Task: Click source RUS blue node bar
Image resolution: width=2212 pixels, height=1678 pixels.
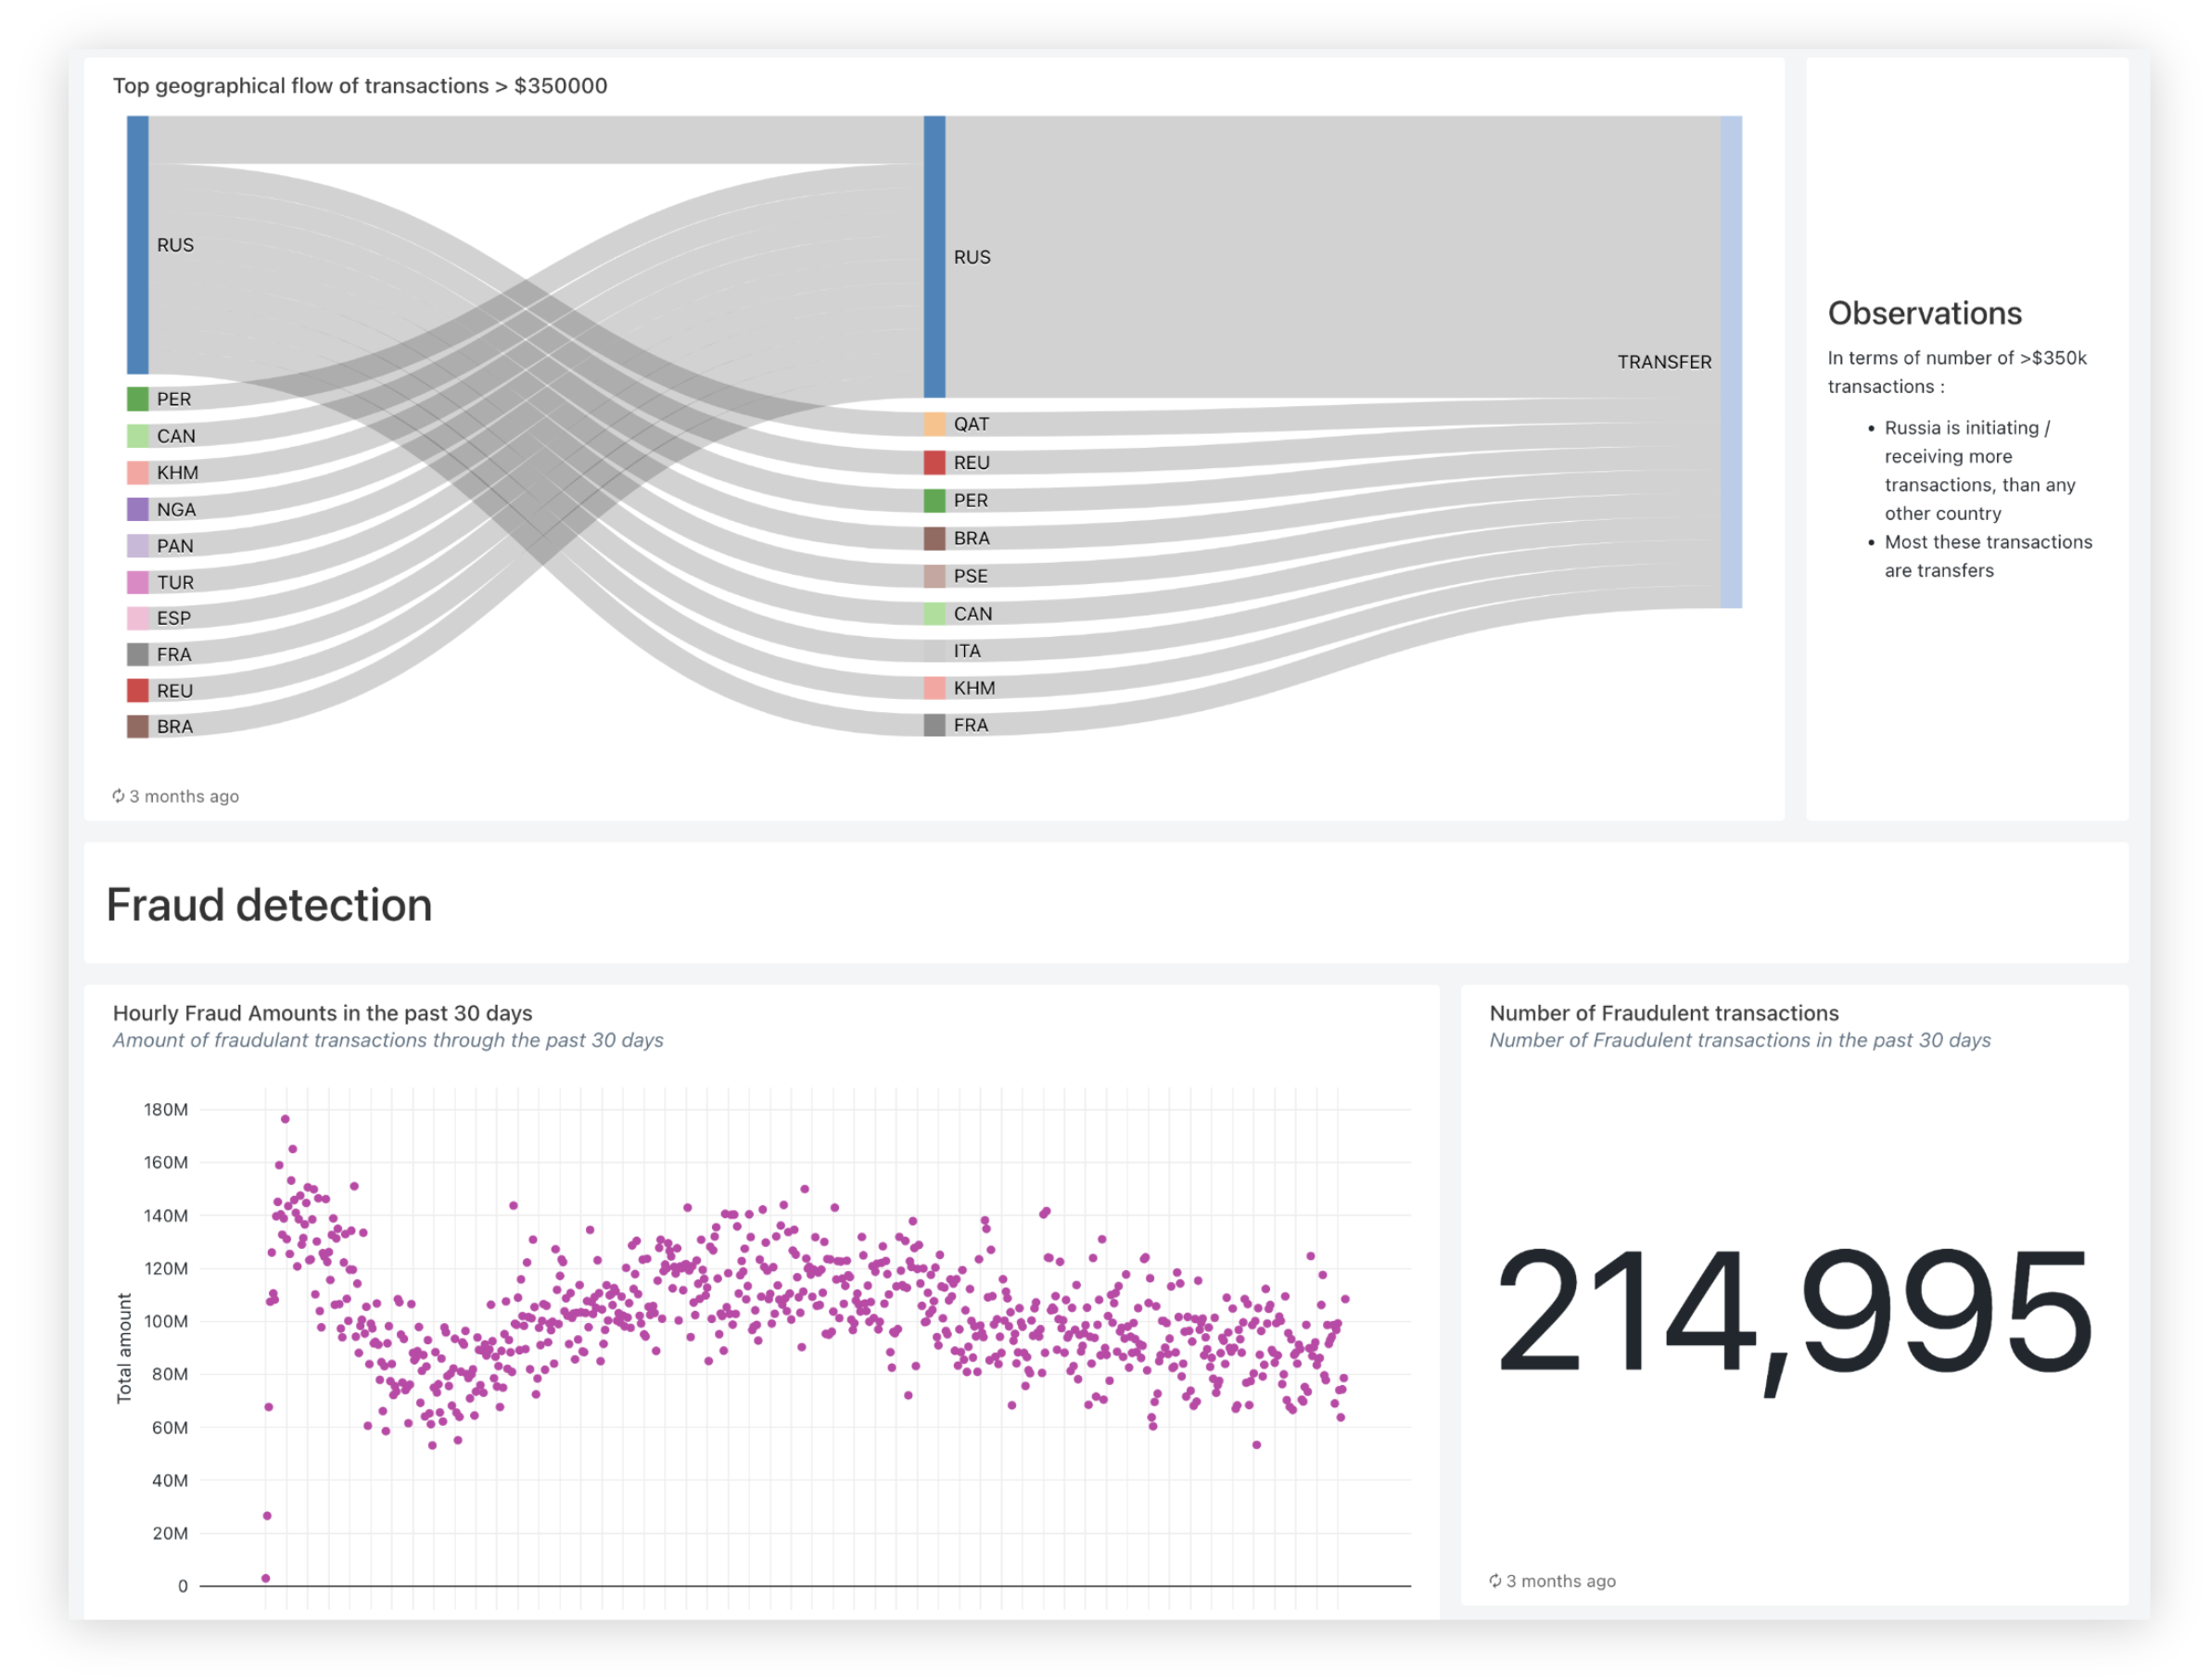Action: pos(138,245)
